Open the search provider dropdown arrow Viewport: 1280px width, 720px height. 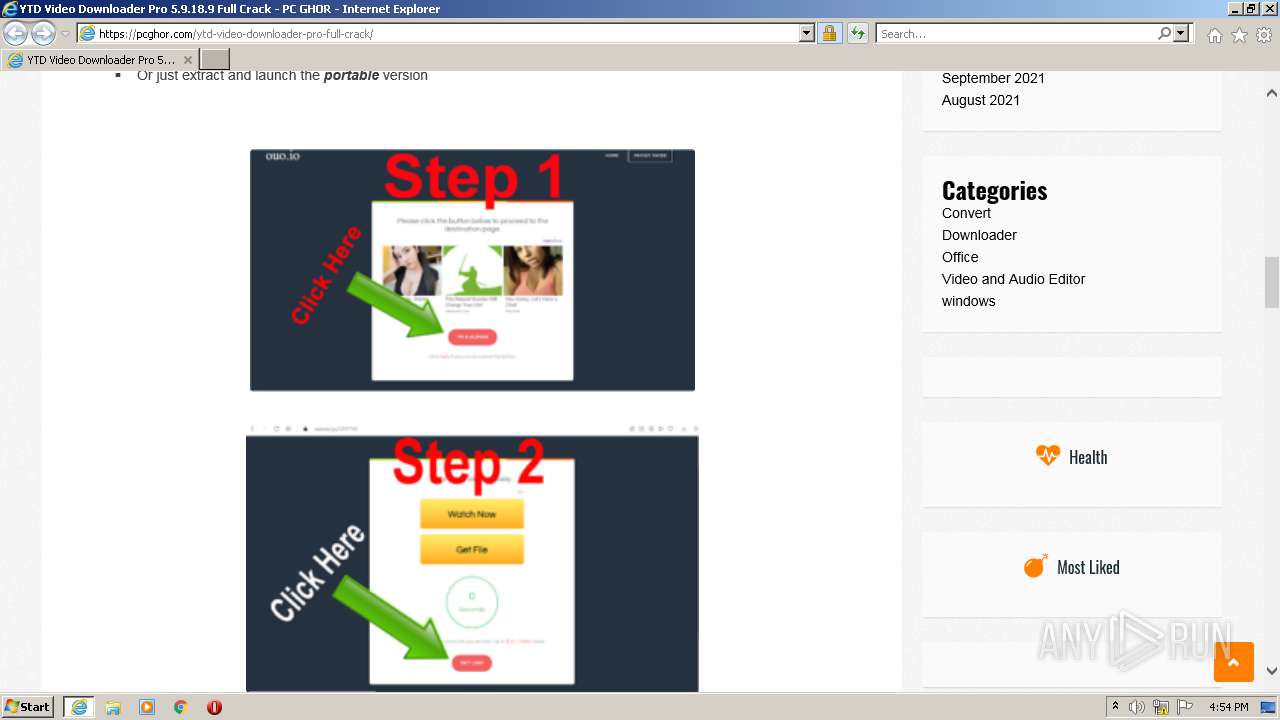pyautogui.click(x=1181, y=33)
